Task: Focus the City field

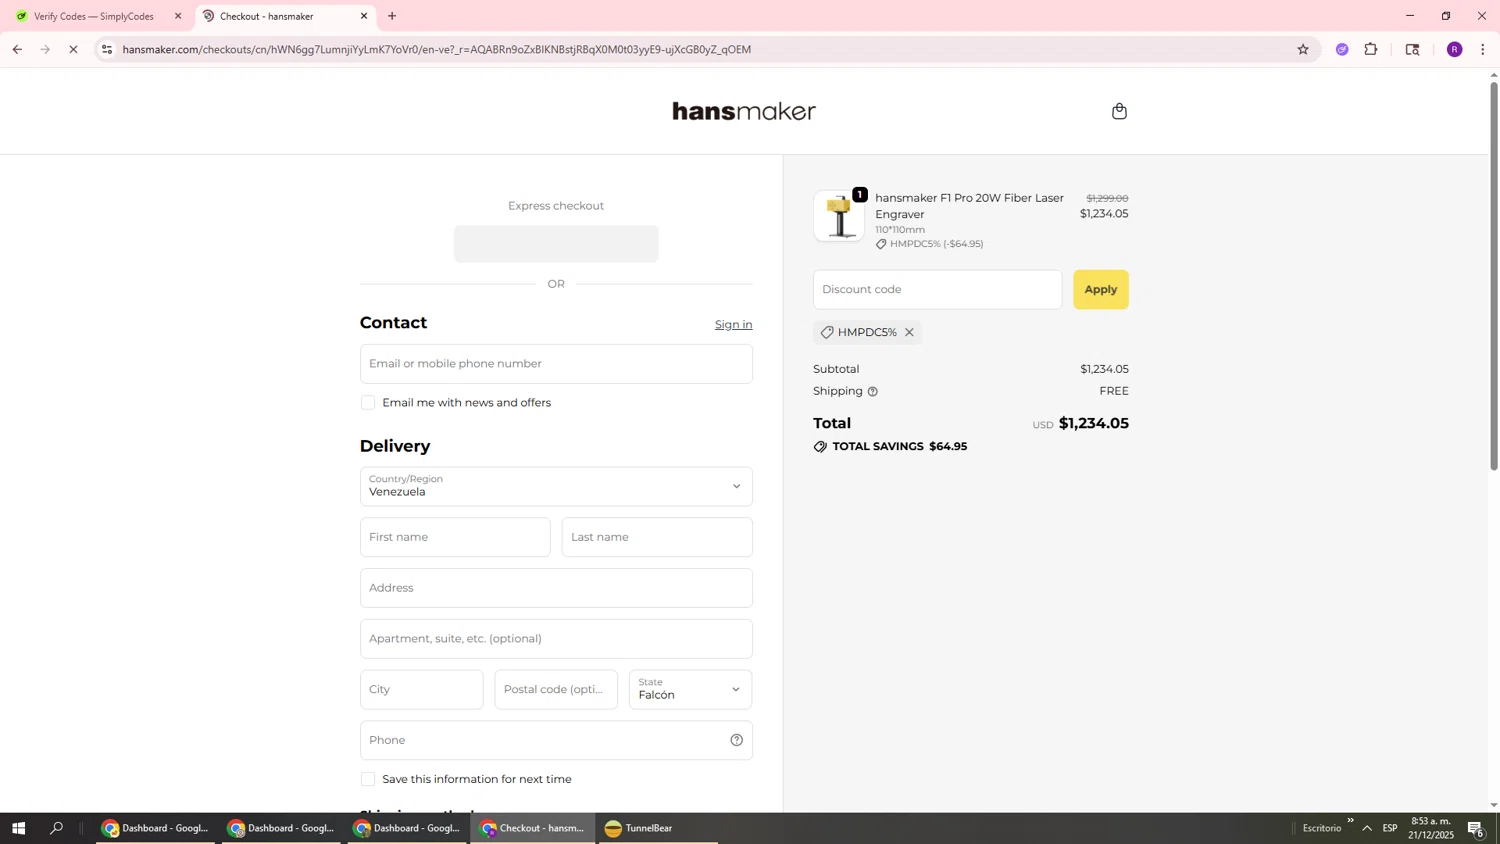Action: pos(421,689)
